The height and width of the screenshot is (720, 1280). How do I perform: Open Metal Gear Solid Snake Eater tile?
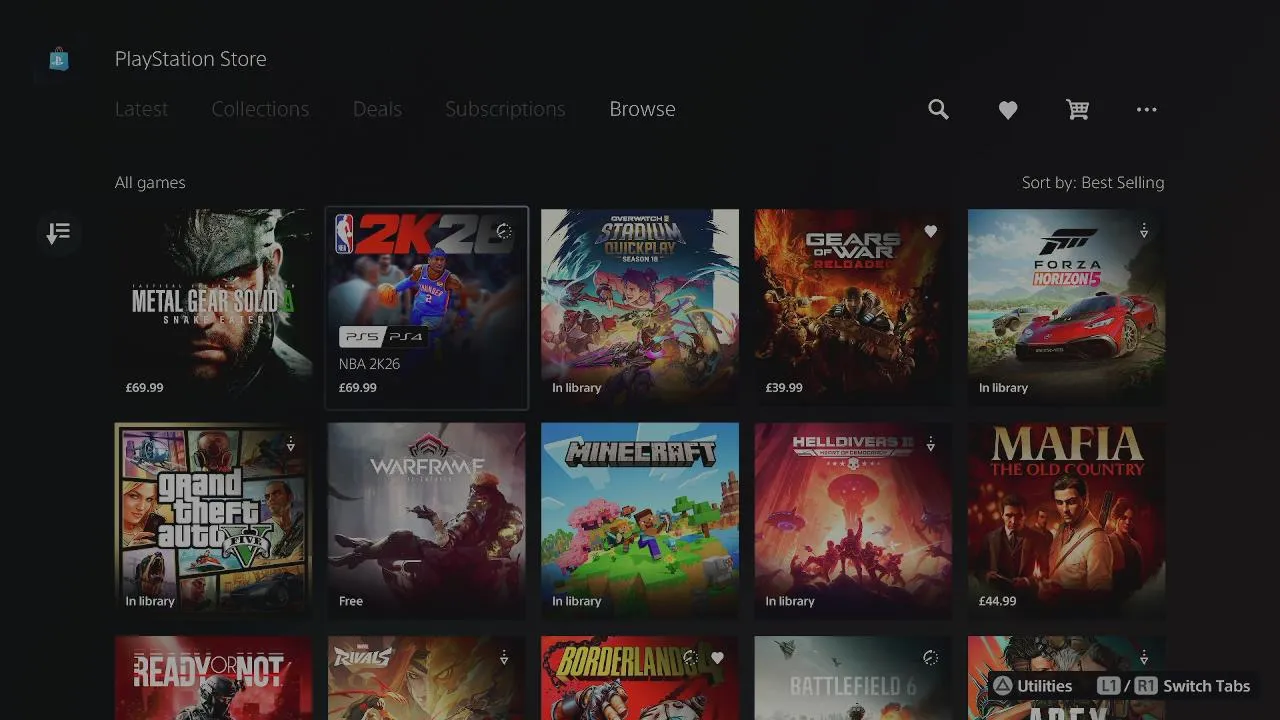213,307
